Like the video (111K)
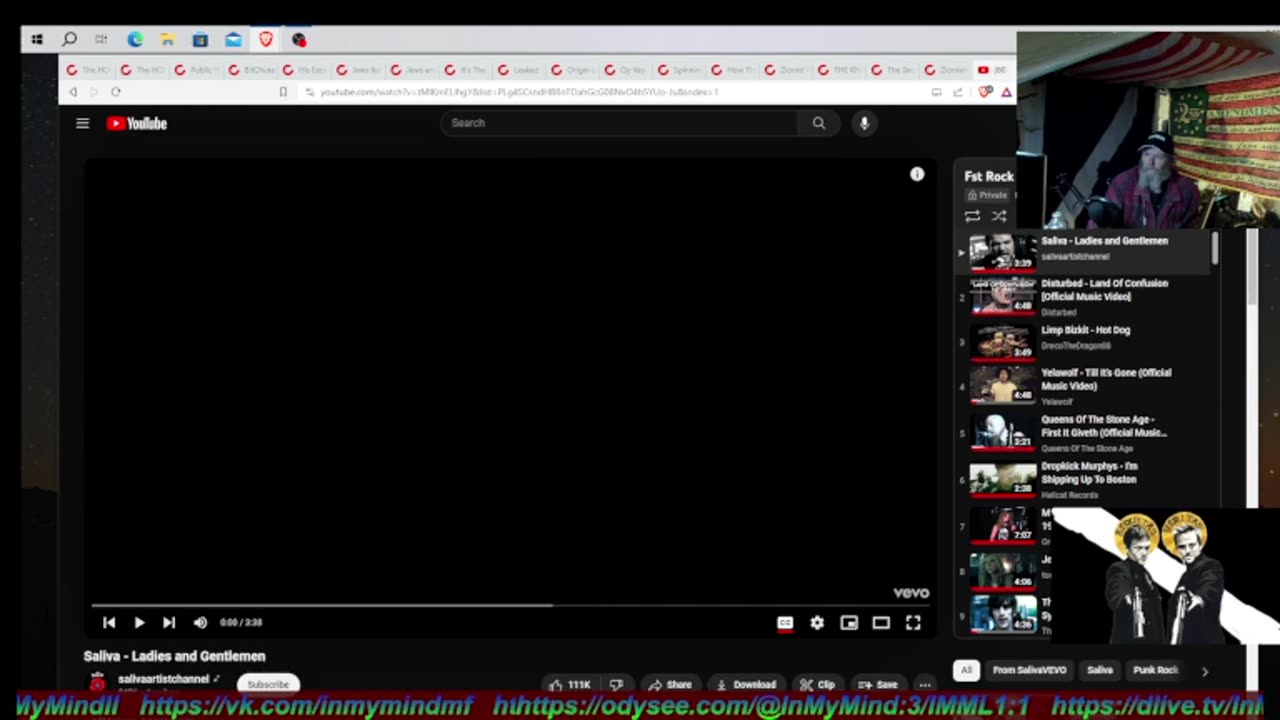 point(570,685)
